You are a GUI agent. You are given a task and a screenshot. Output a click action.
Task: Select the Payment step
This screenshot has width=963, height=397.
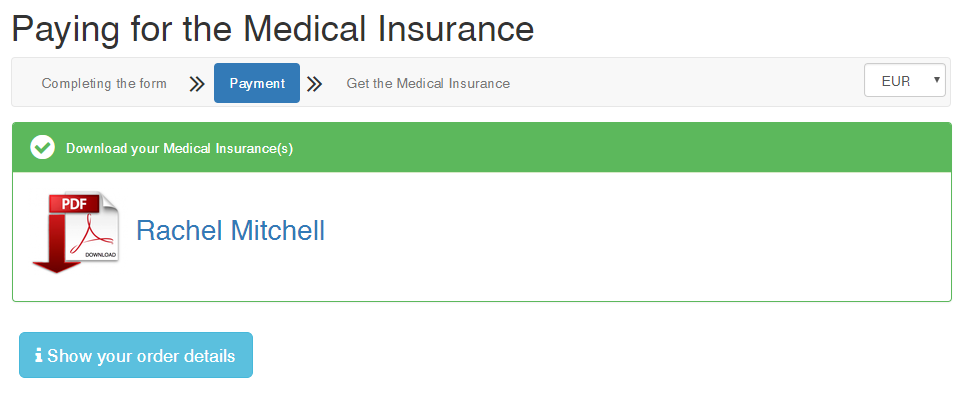tap(257, 83)
